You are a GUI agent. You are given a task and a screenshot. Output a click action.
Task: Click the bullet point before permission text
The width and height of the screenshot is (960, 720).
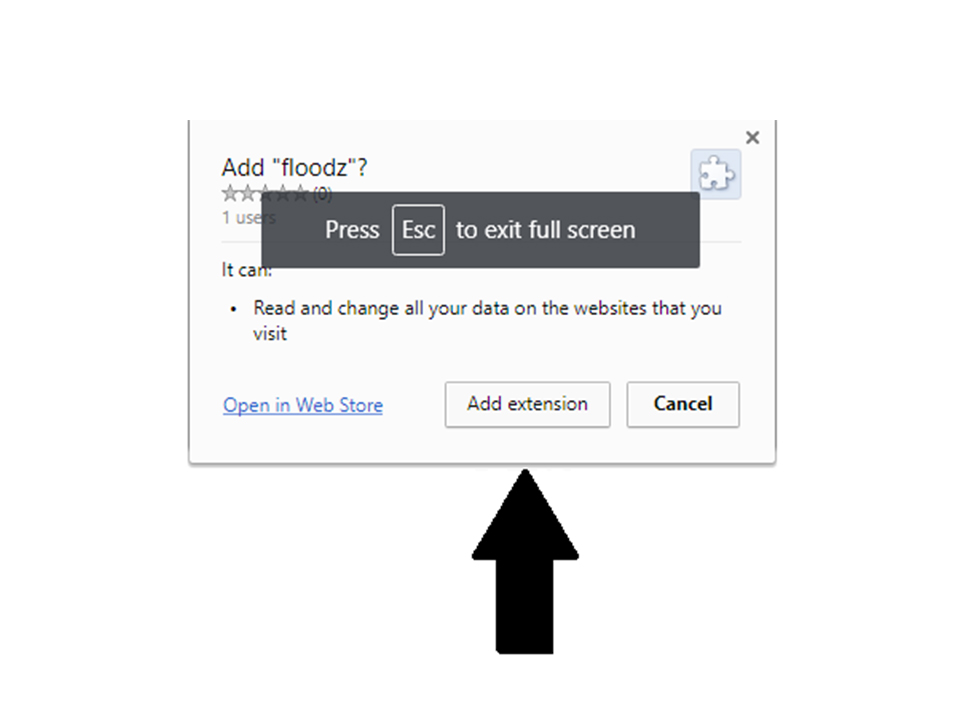click(233, 309)
